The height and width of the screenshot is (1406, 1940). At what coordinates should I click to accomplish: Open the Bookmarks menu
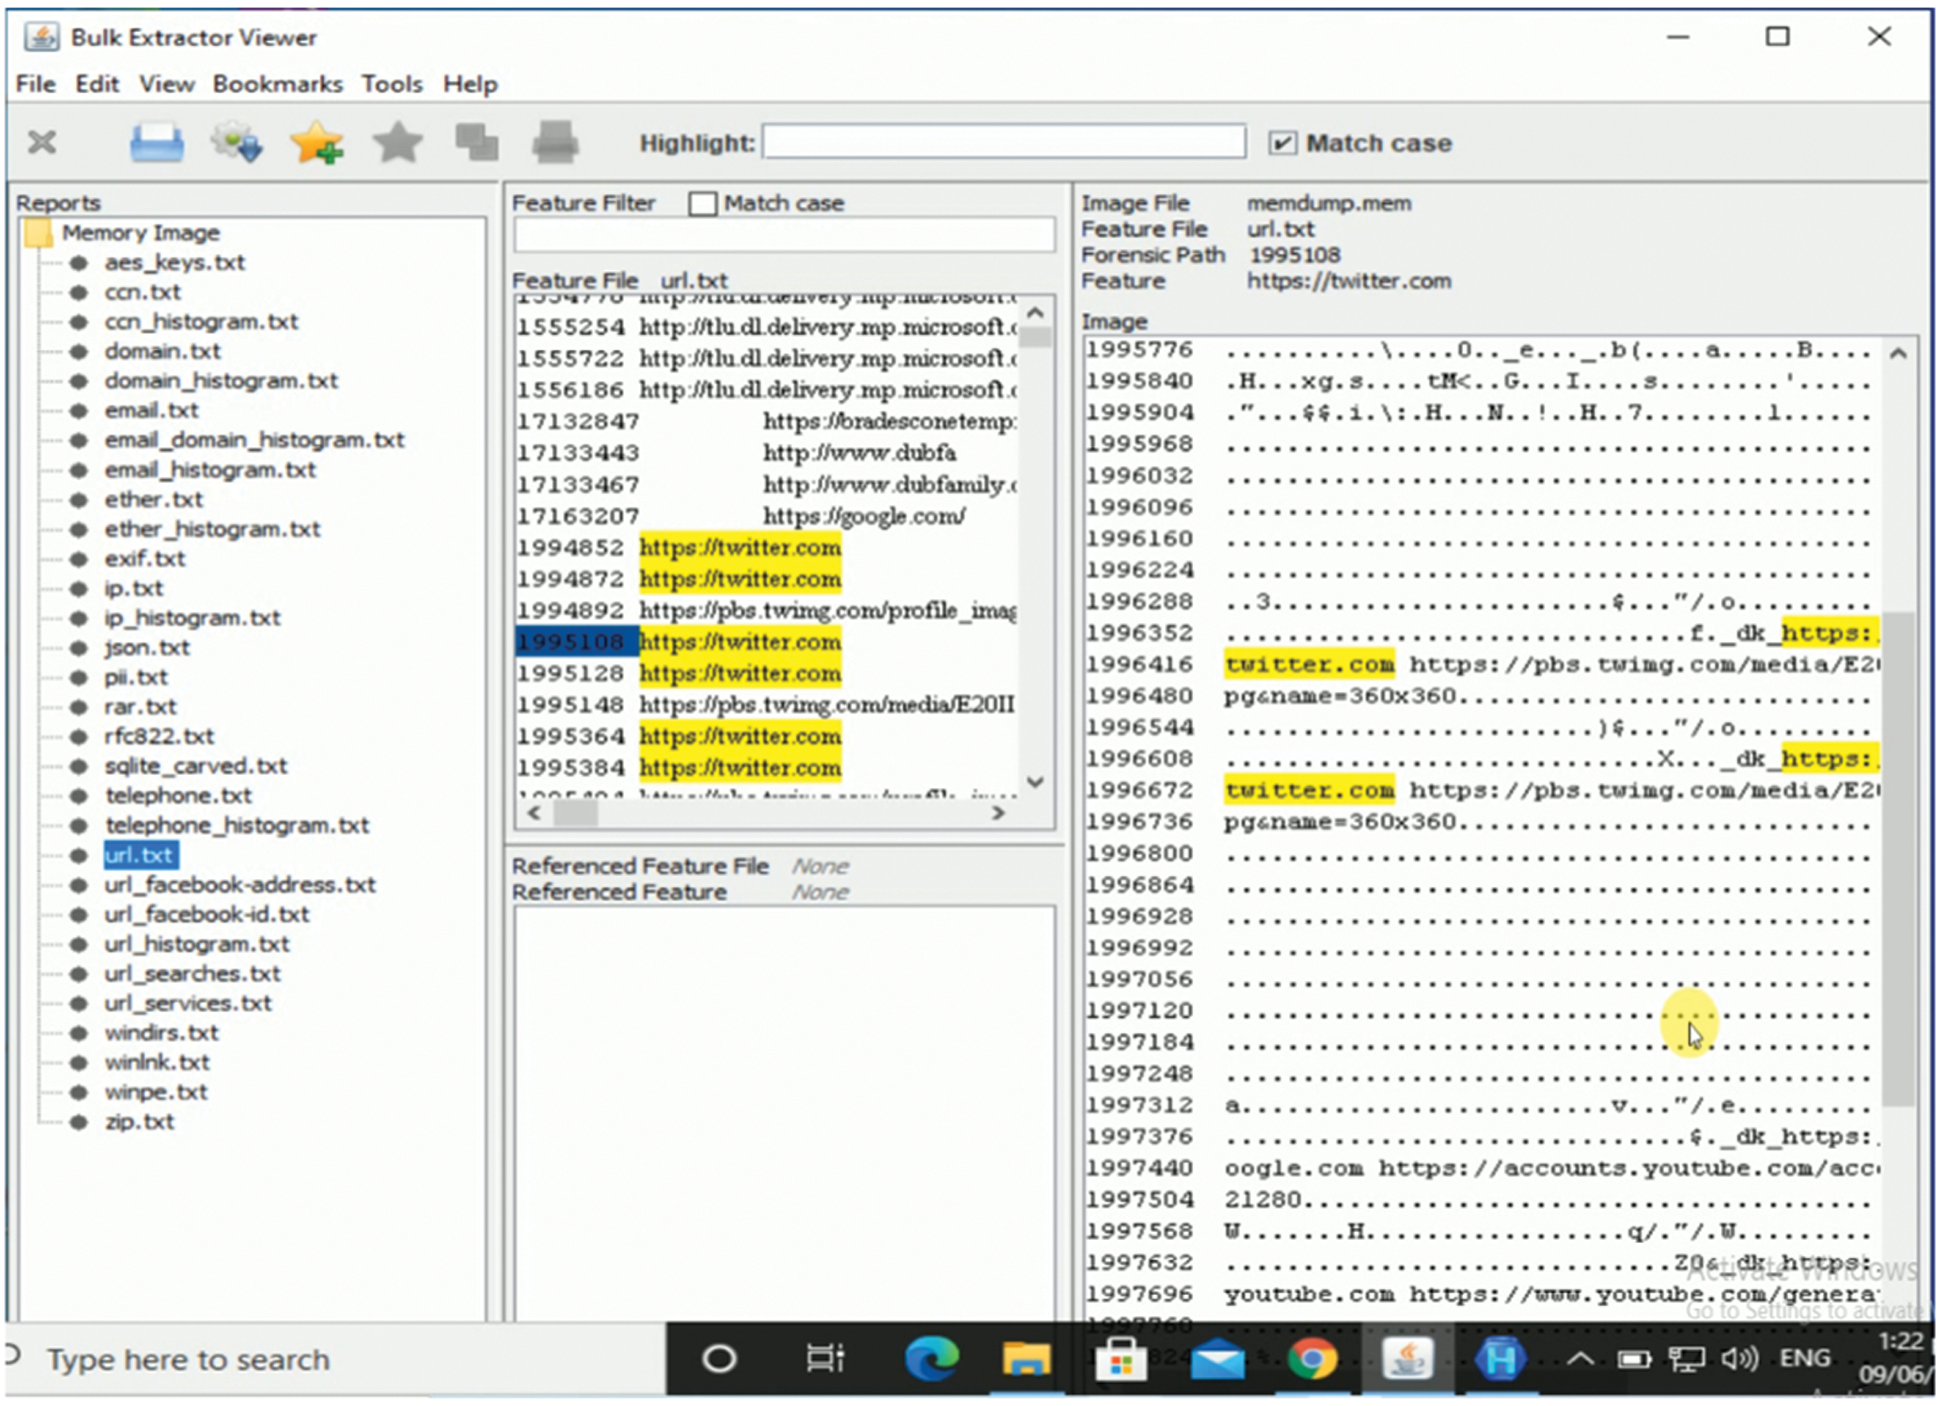coord(277,84)
